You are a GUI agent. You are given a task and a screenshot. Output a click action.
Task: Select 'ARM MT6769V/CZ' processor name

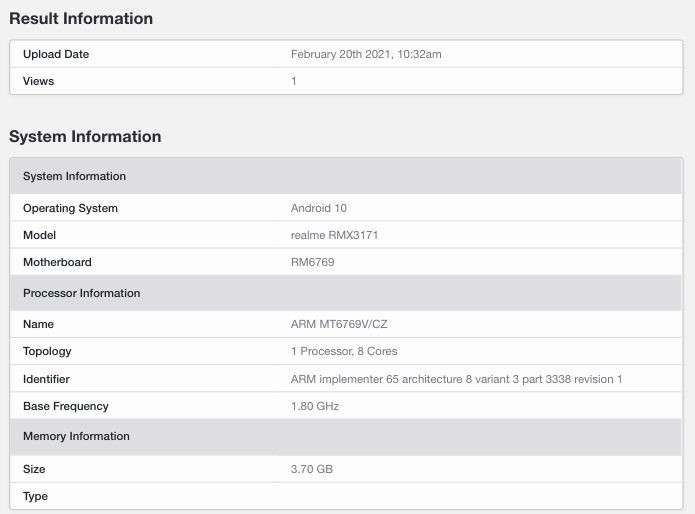click(339, 324)
